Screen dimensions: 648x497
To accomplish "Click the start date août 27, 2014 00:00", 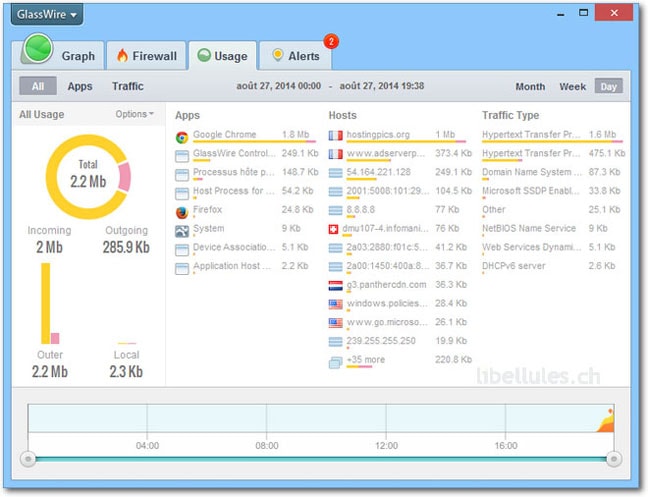I will (x=279, y=86).
